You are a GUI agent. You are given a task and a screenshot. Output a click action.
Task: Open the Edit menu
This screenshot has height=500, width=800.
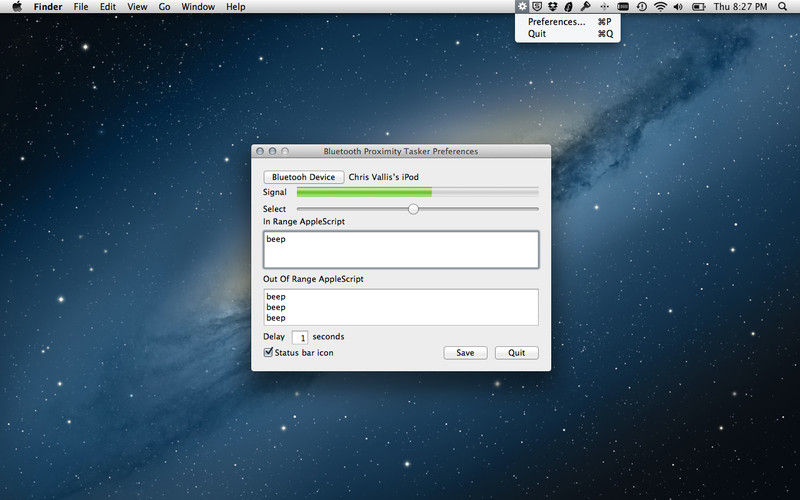tap(108, 7)
